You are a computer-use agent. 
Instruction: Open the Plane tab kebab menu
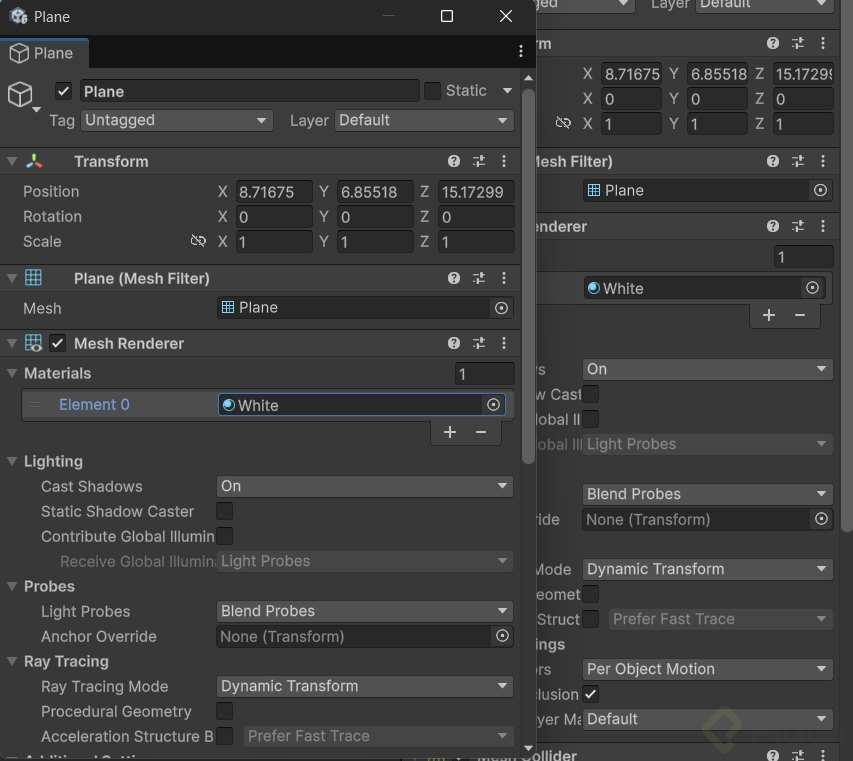click(x=520, y=51)
